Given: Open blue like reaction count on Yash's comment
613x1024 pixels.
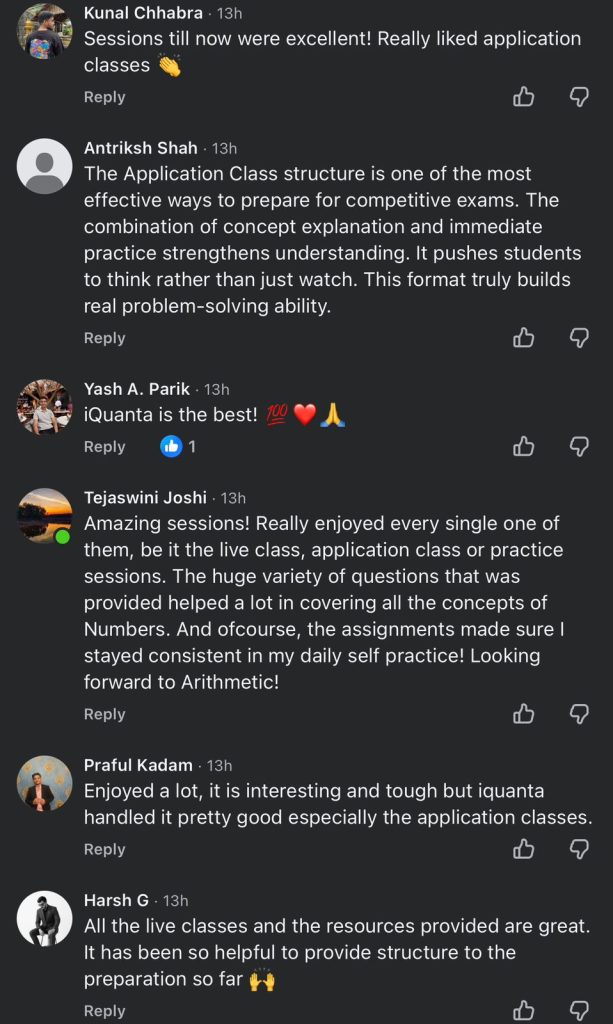Looking at the screenshot, I should [x=178, y=446].
